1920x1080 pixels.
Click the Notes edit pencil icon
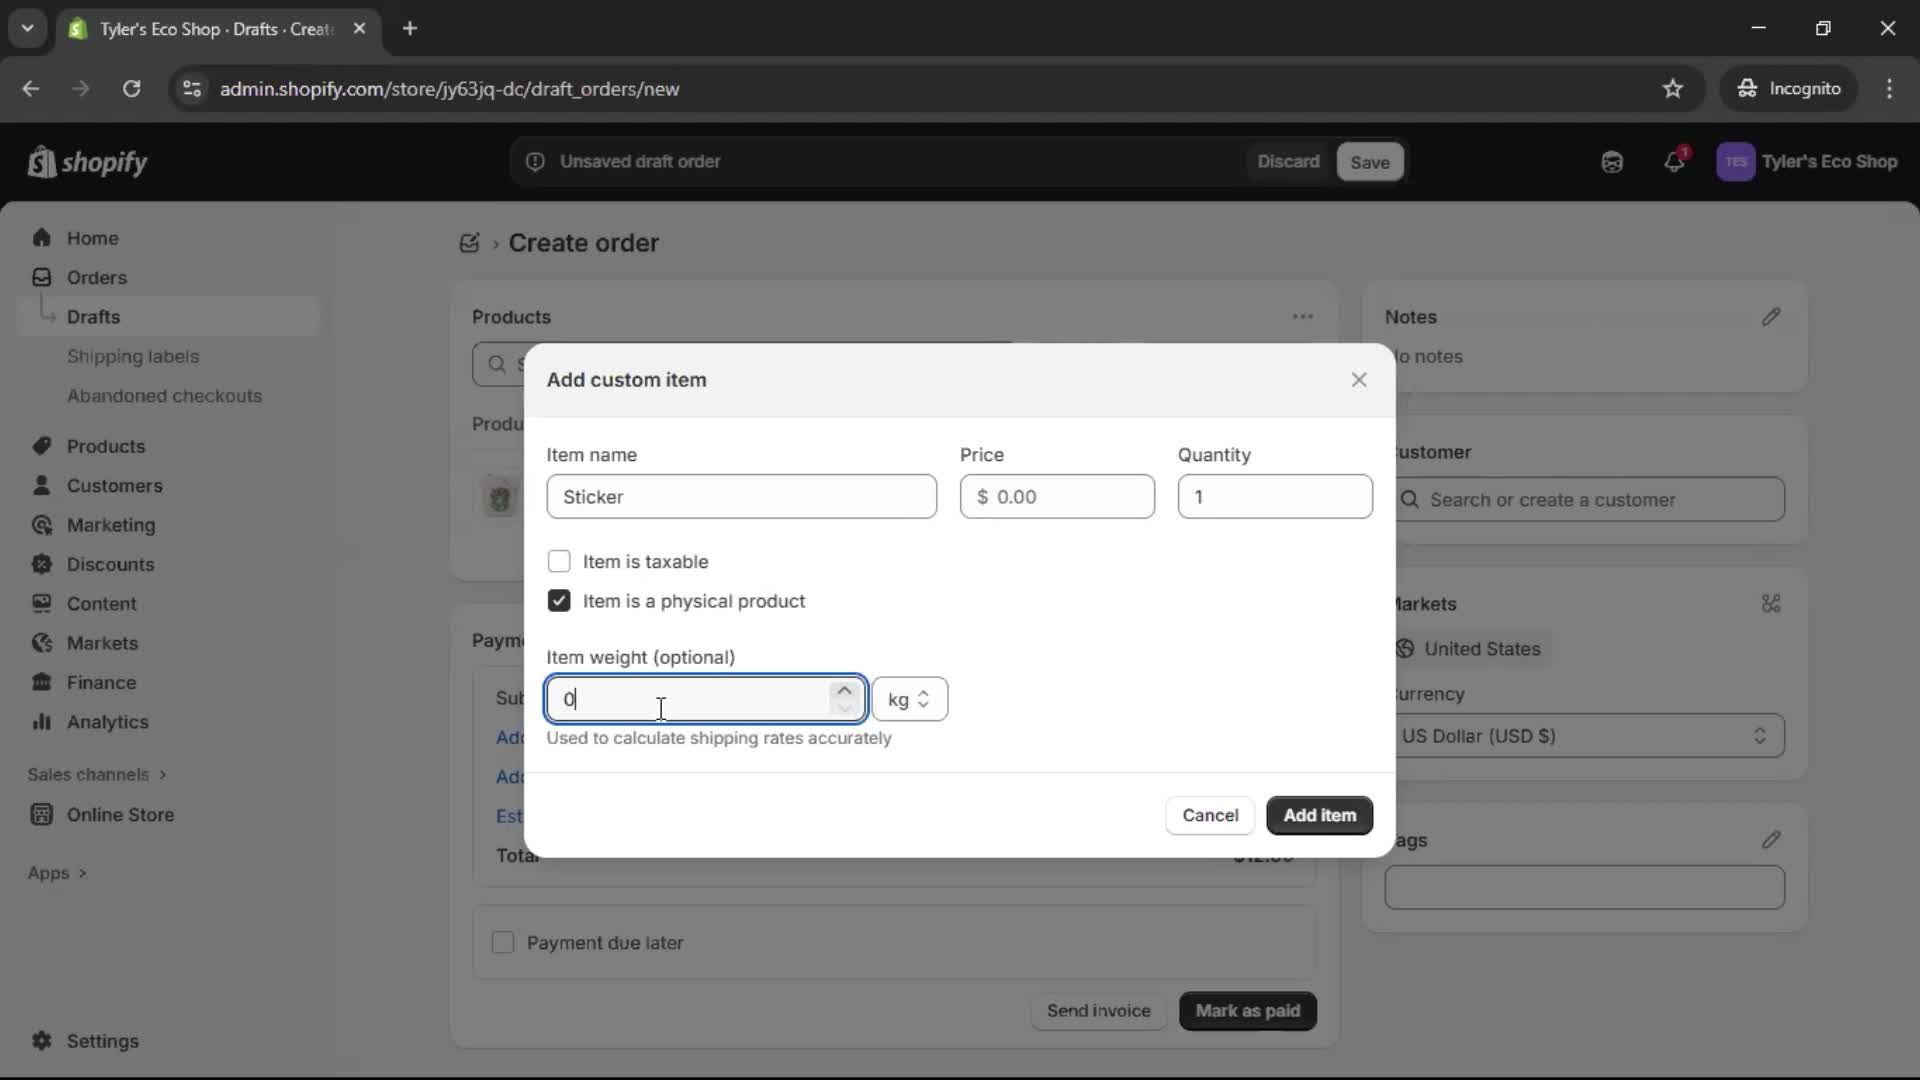[1772, 317]
